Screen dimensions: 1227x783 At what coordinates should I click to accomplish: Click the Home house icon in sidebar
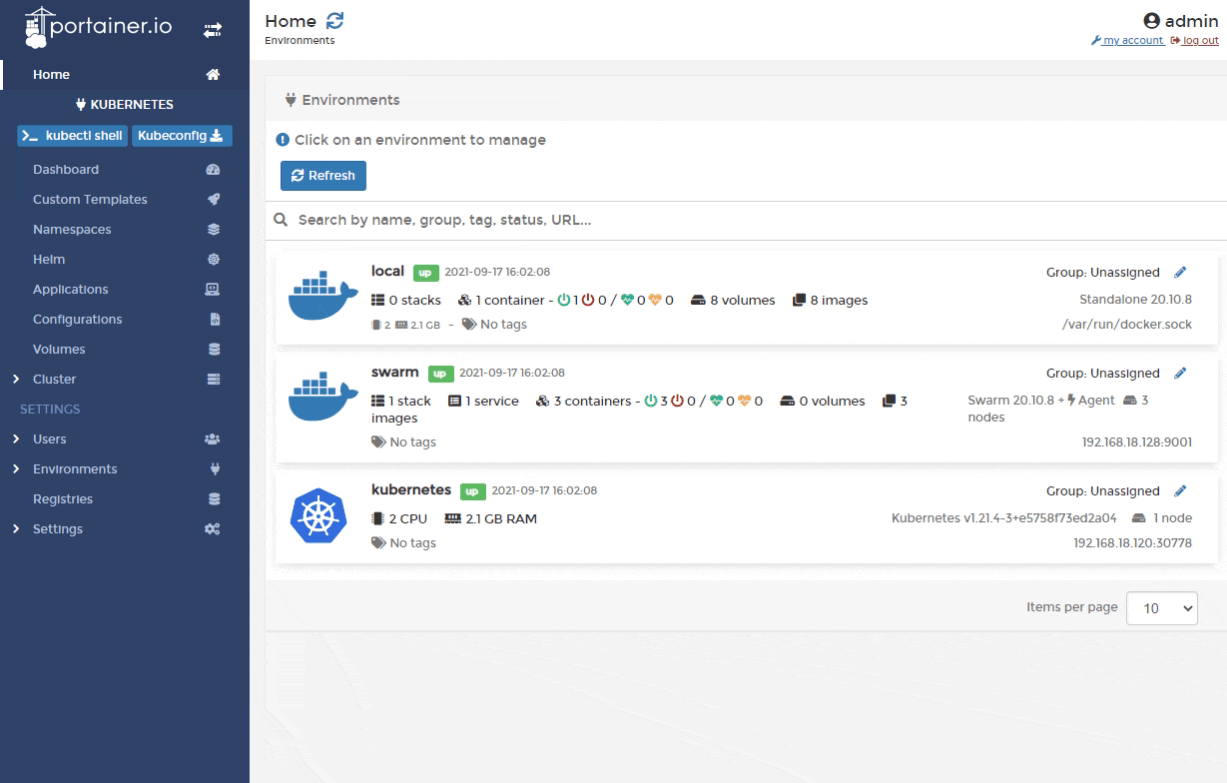[x=212, y=74]
